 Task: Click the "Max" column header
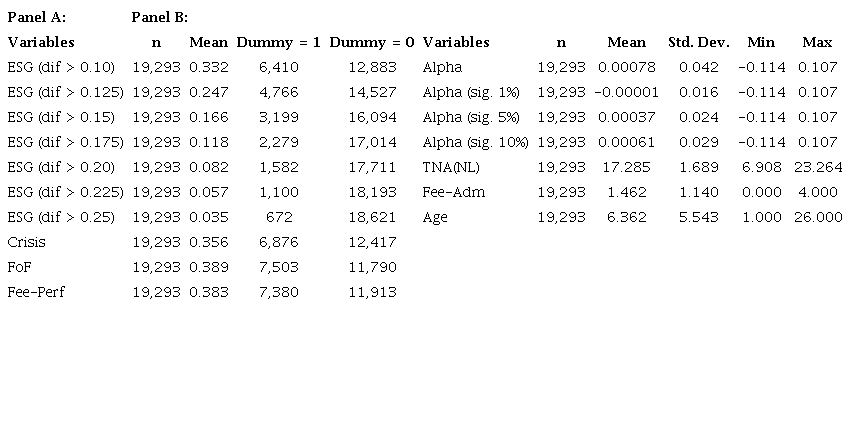[817, 42]
